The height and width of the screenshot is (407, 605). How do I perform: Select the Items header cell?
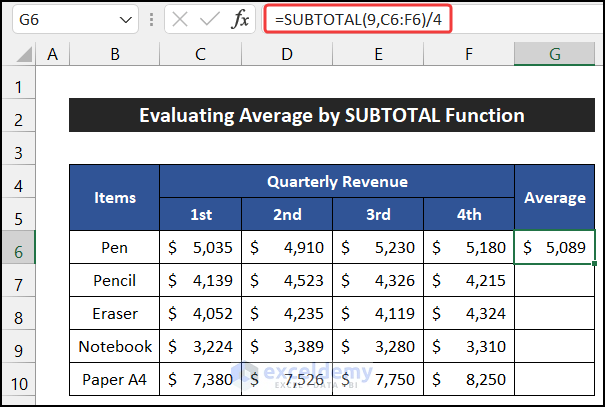tap(115, 197)
